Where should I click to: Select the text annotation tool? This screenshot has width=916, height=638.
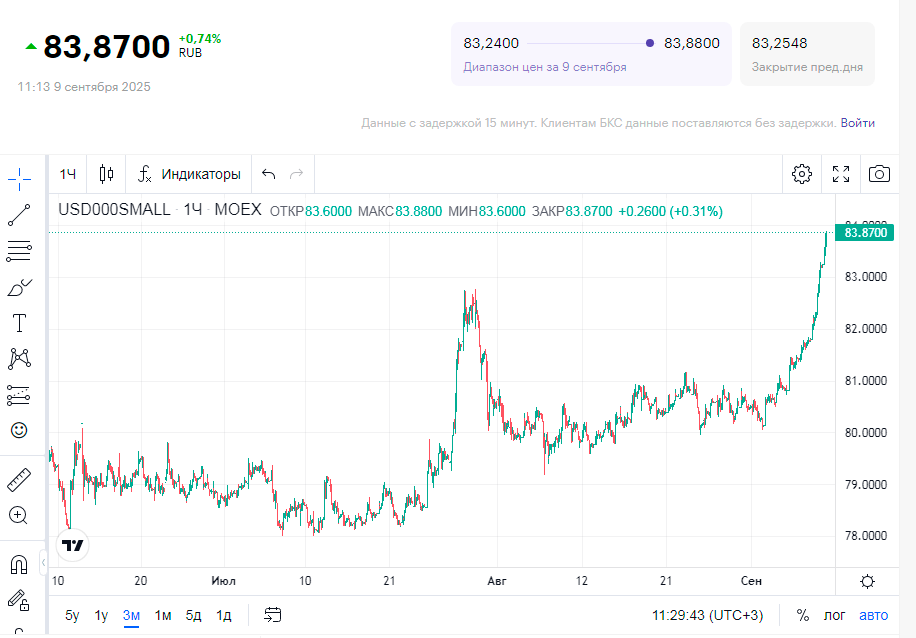(19, 323)
